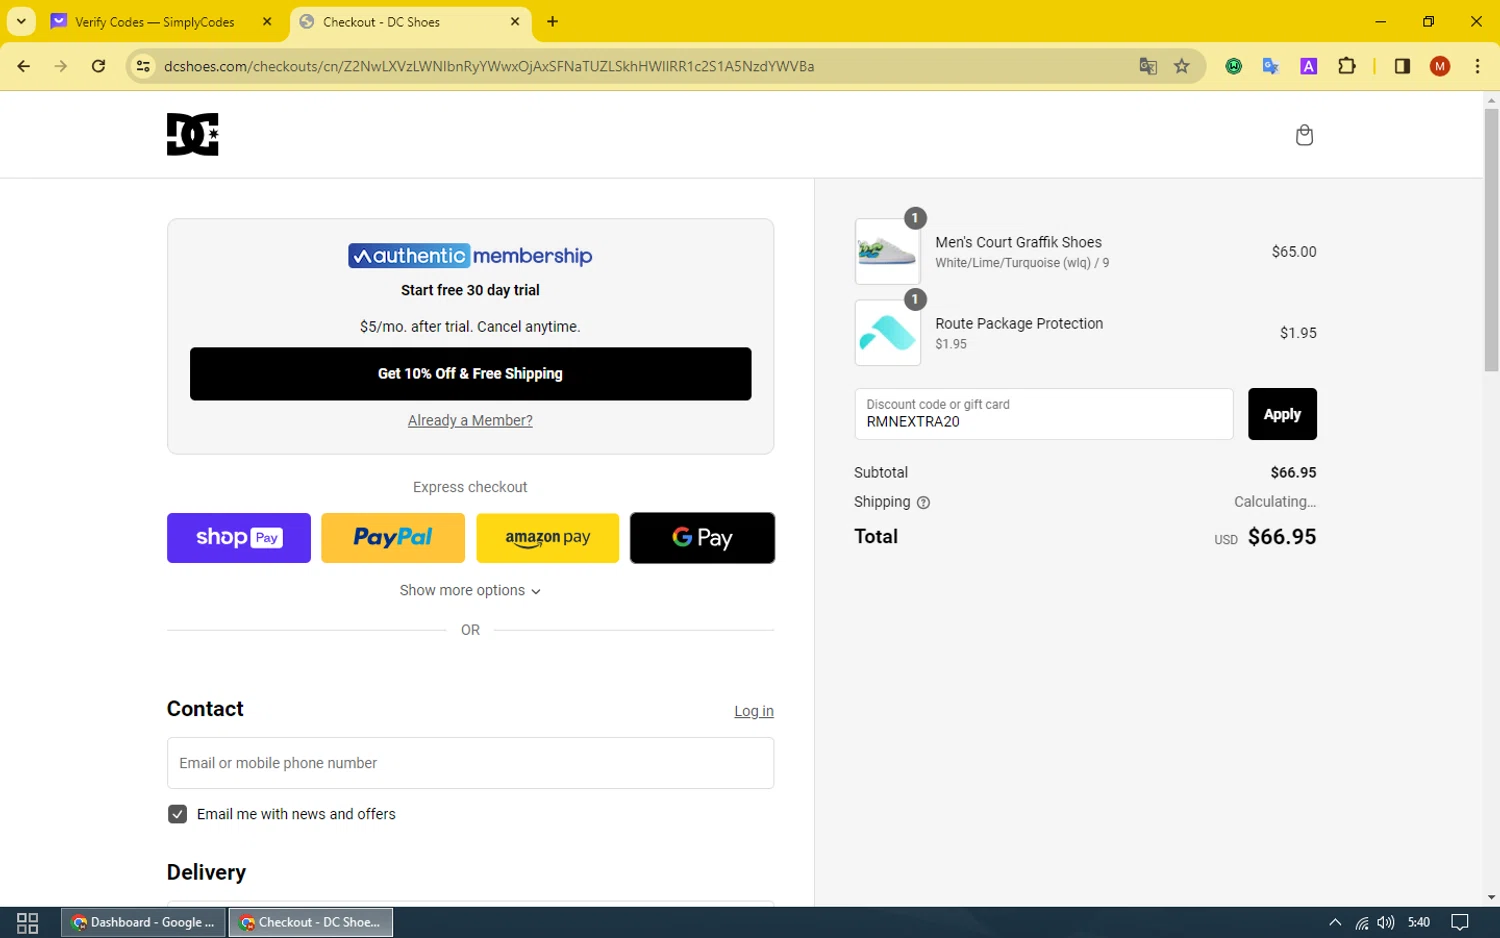1500x938 pixels.
Task: Open the network status tray icon
Action: click(1361, 923)
